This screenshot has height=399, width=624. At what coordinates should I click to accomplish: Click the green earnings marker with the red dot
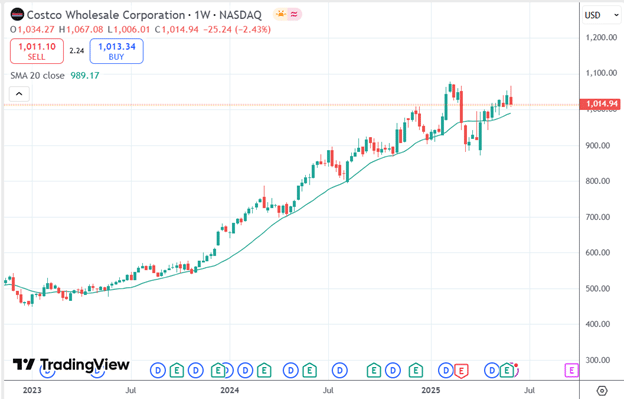tap(507, 371)
